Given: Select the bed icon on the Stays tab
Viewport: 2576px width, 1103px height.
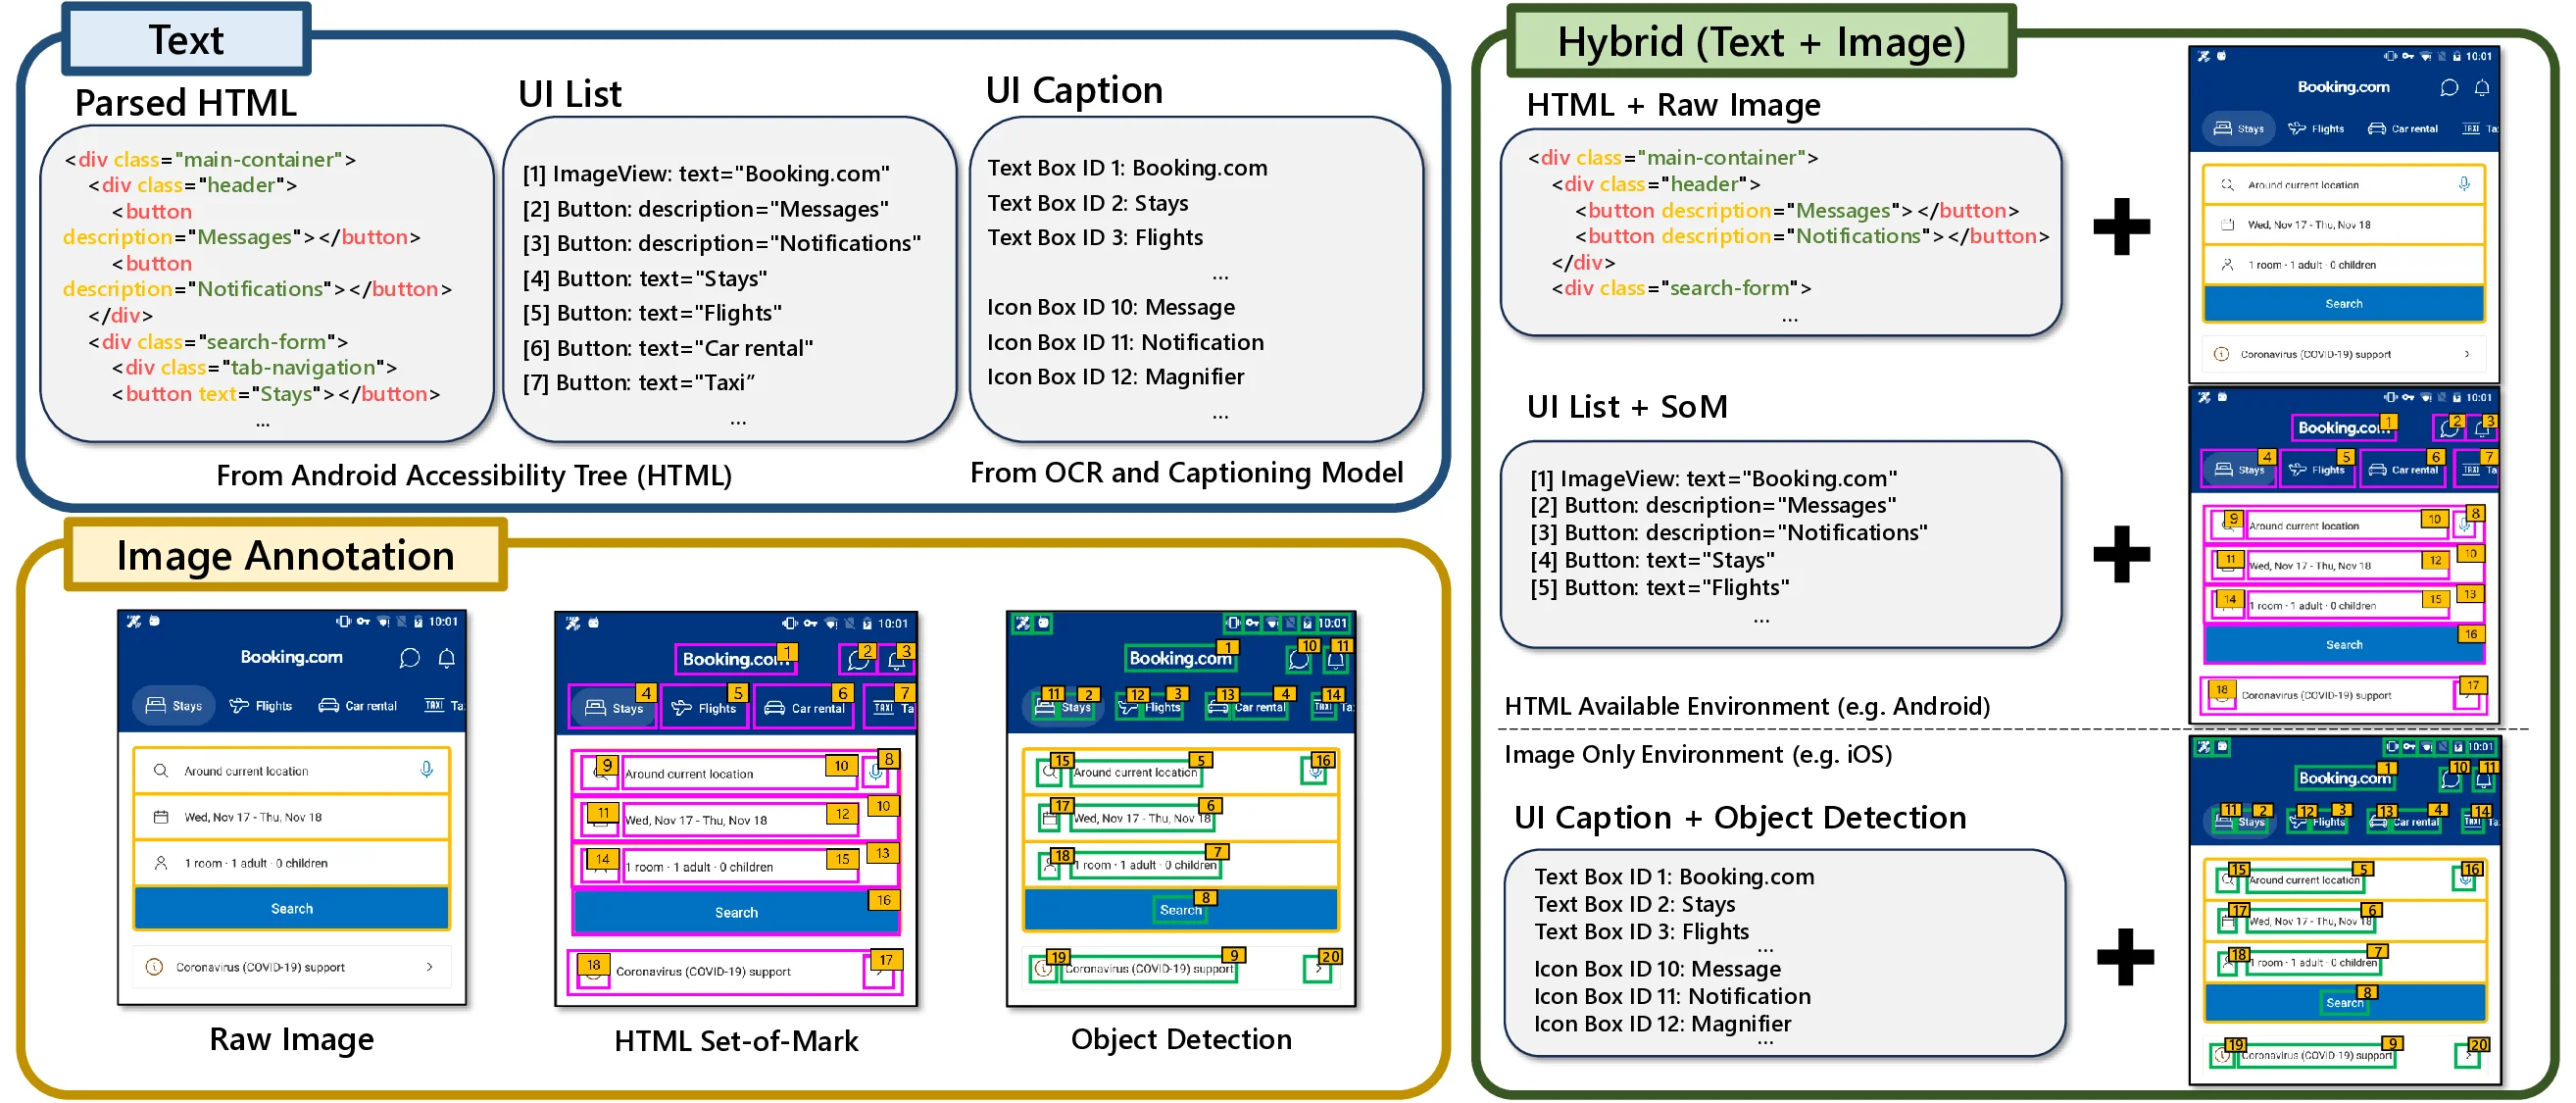Looking at the screenshot, I should click(155, 705).
